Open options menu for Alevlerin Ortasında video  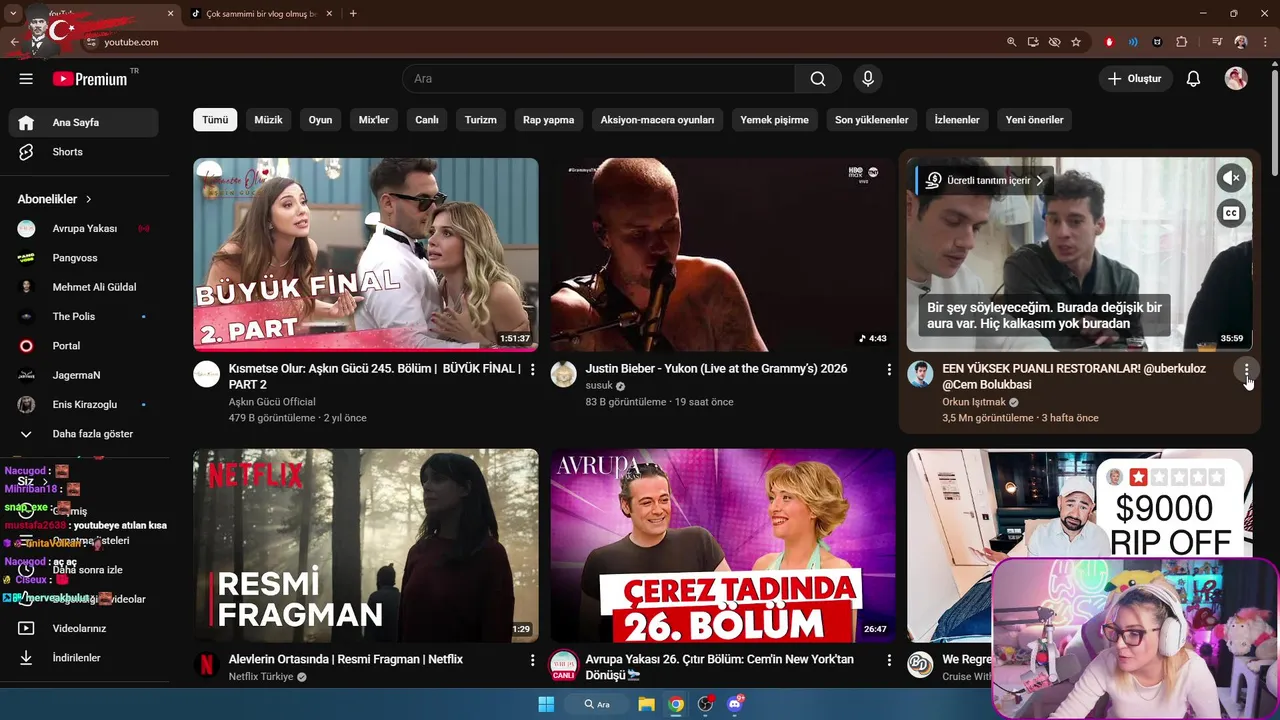pyautogui.click(x=532, y=661)
